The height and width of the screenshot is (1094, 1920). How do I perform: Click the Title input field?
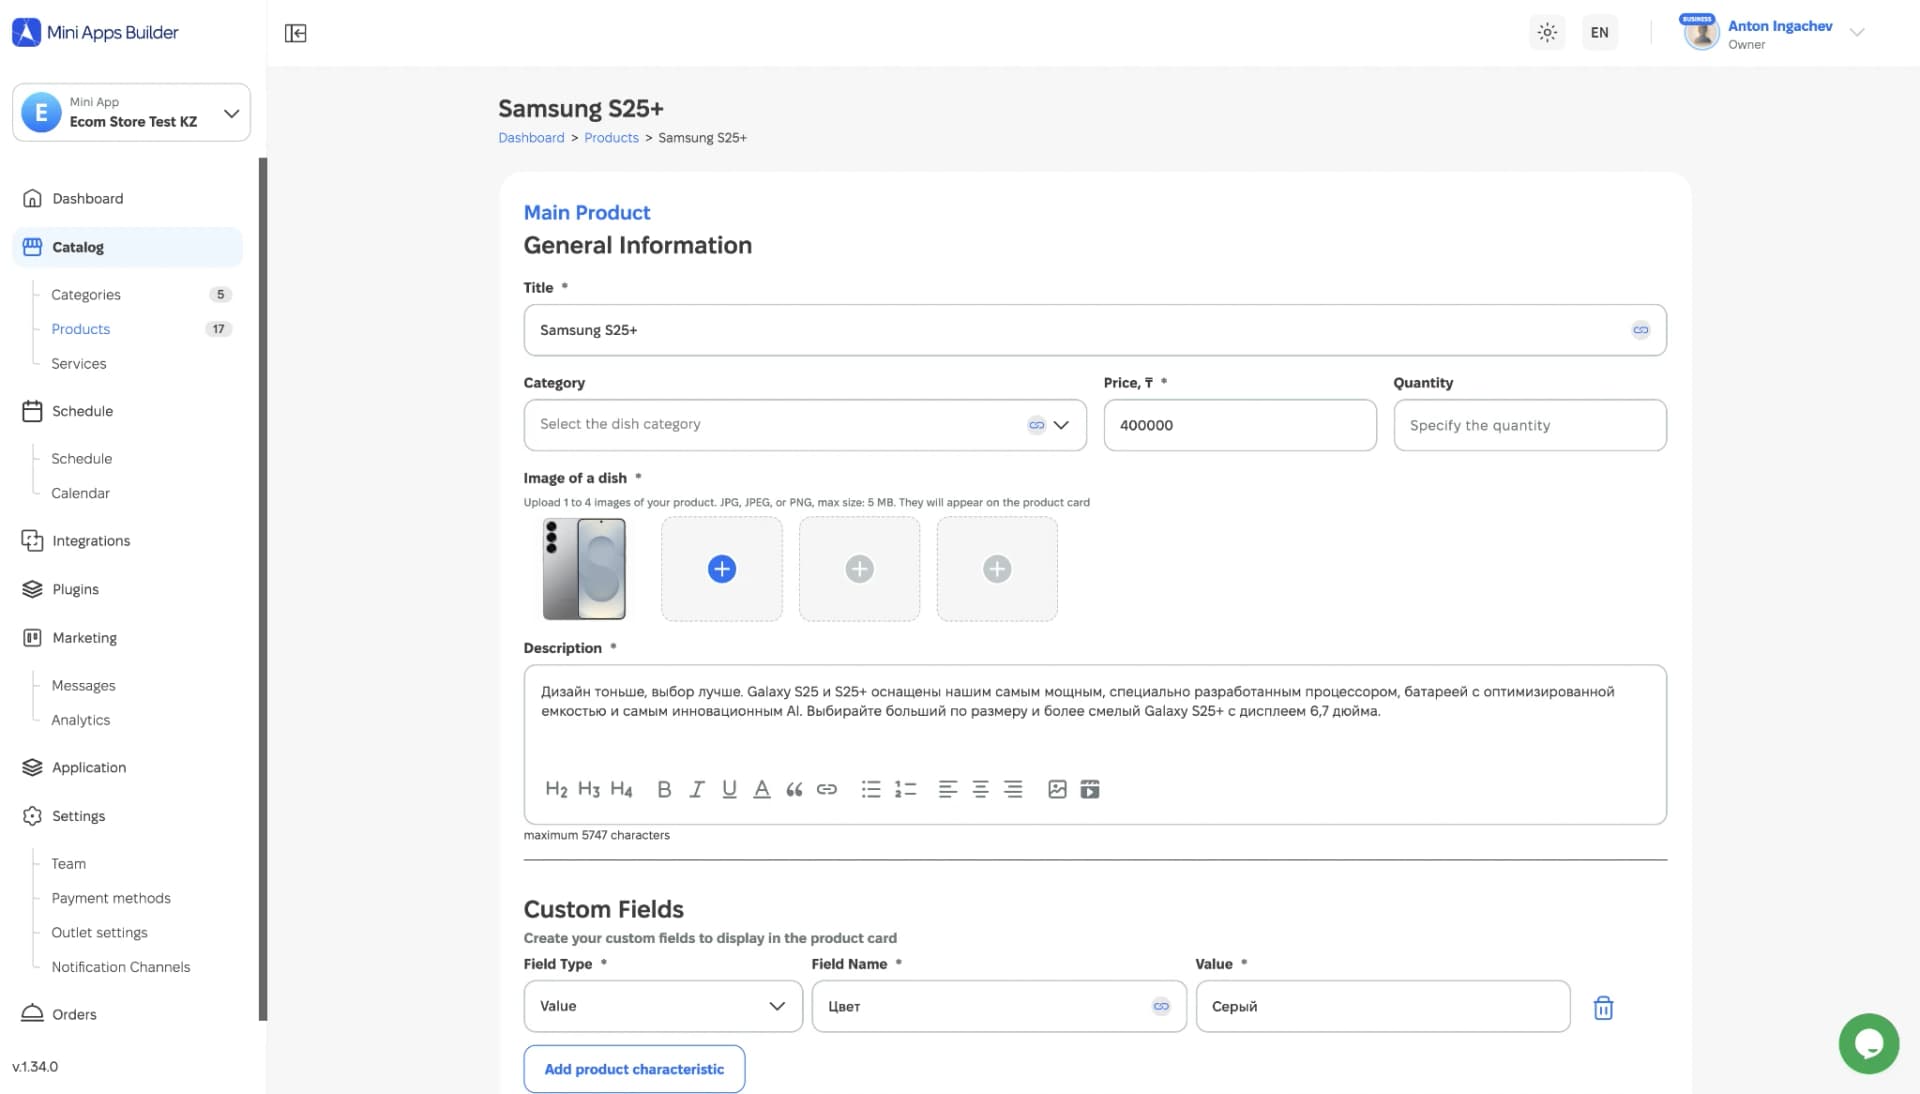point(1095,330)
